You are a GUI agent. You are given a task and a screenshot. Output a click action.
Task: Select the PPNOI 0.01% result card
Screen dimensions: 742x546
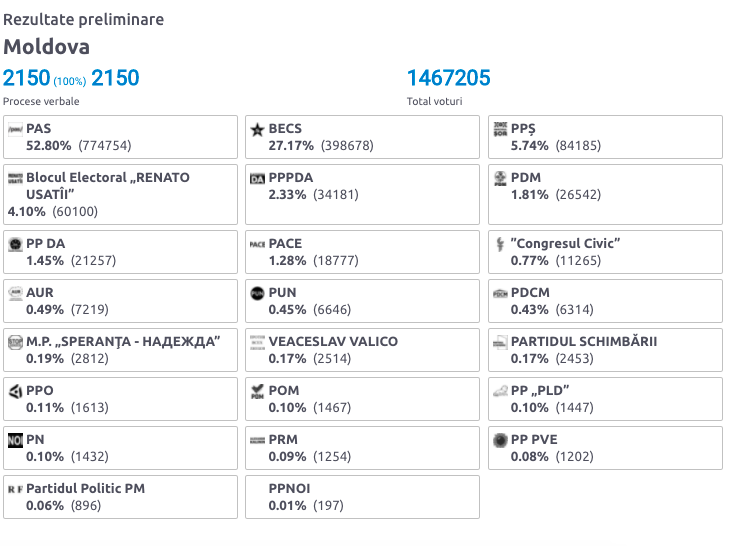coord(362,497)
